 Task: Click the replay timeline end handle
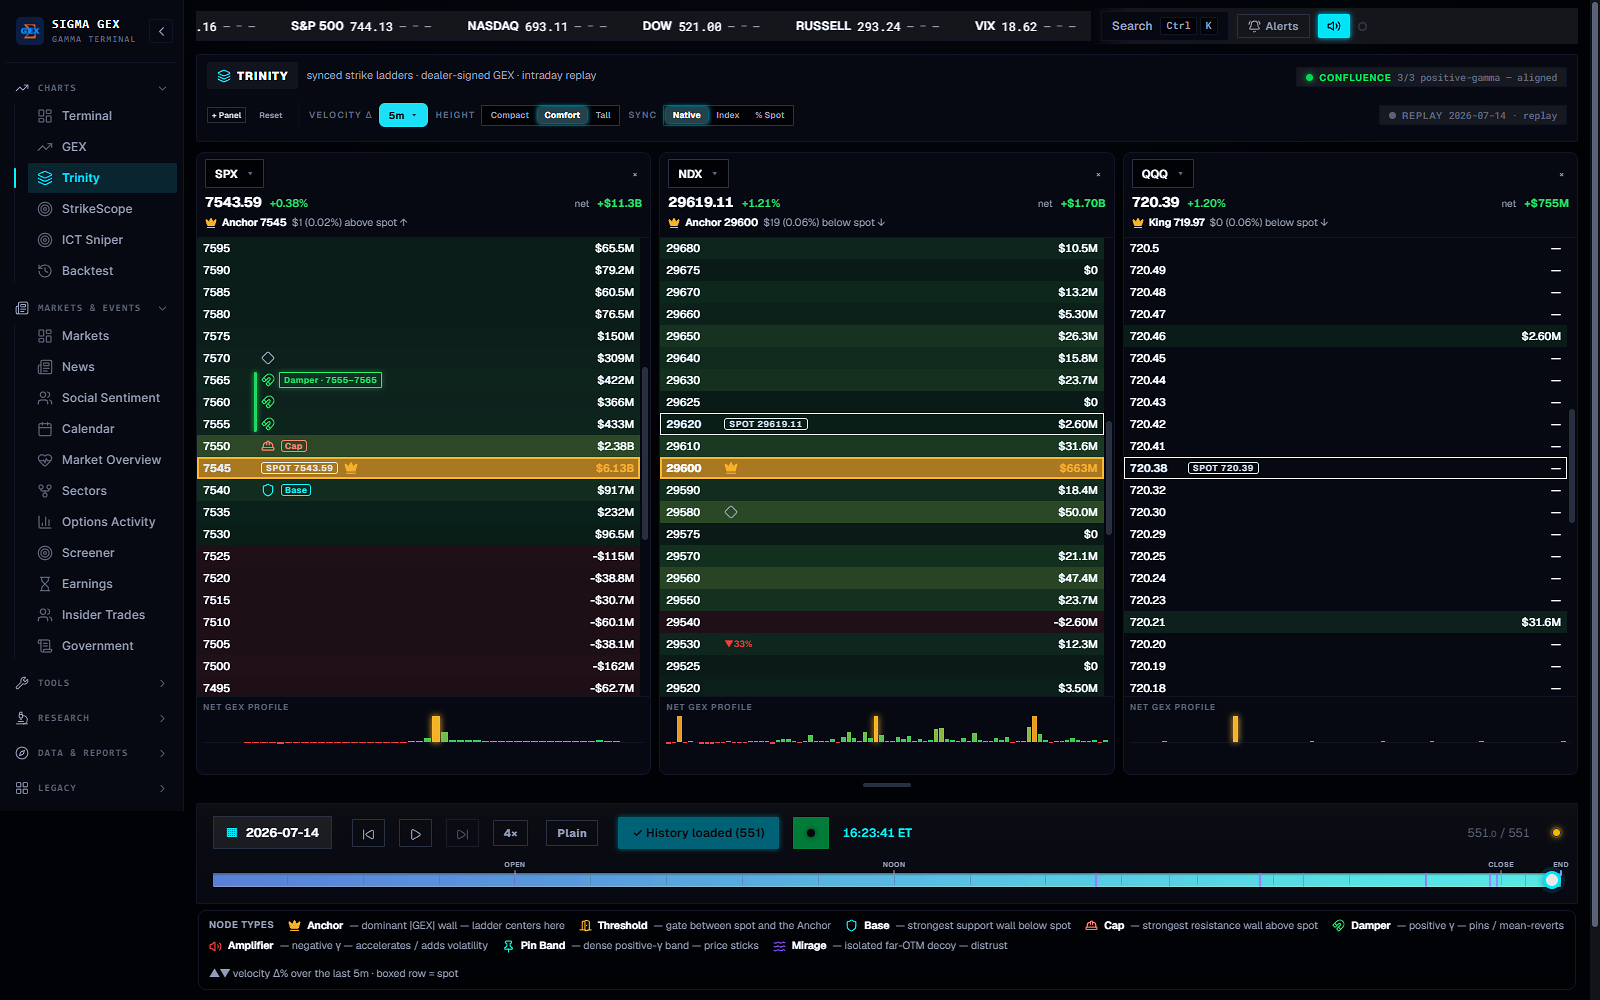(1552, 880)
